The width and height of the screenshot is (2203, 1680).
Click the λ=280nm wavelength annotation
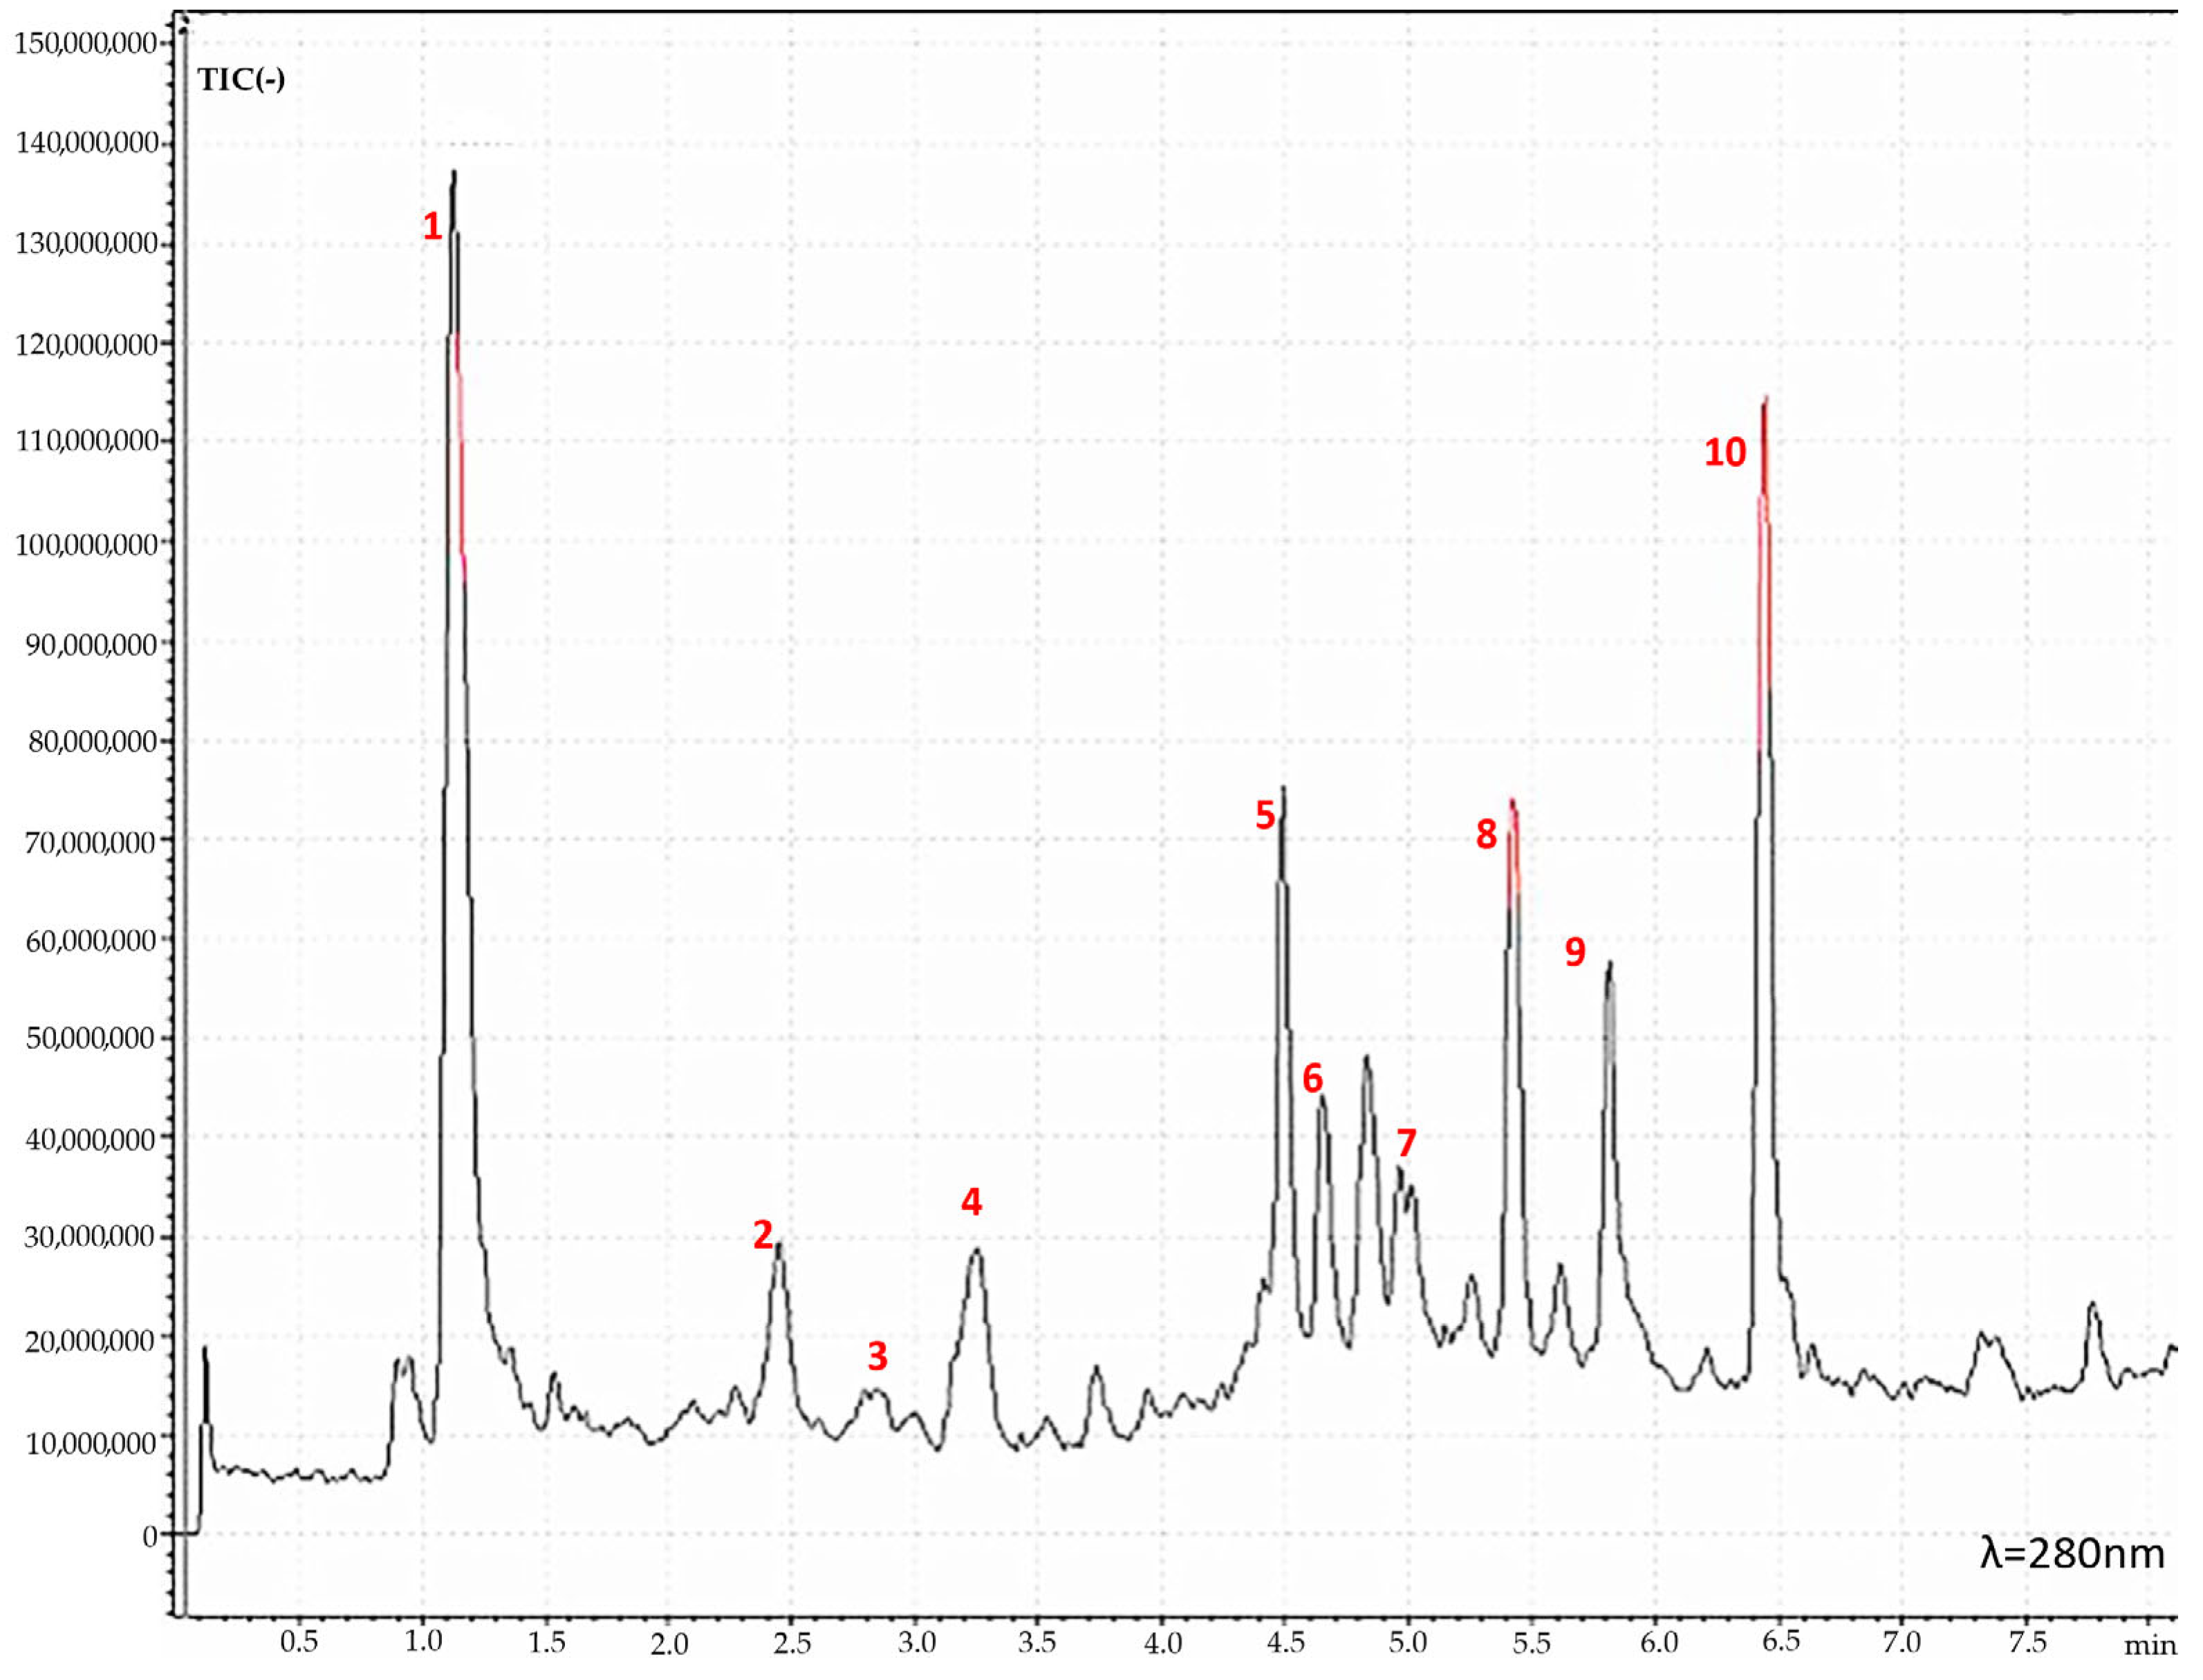pos(2072,1554)
